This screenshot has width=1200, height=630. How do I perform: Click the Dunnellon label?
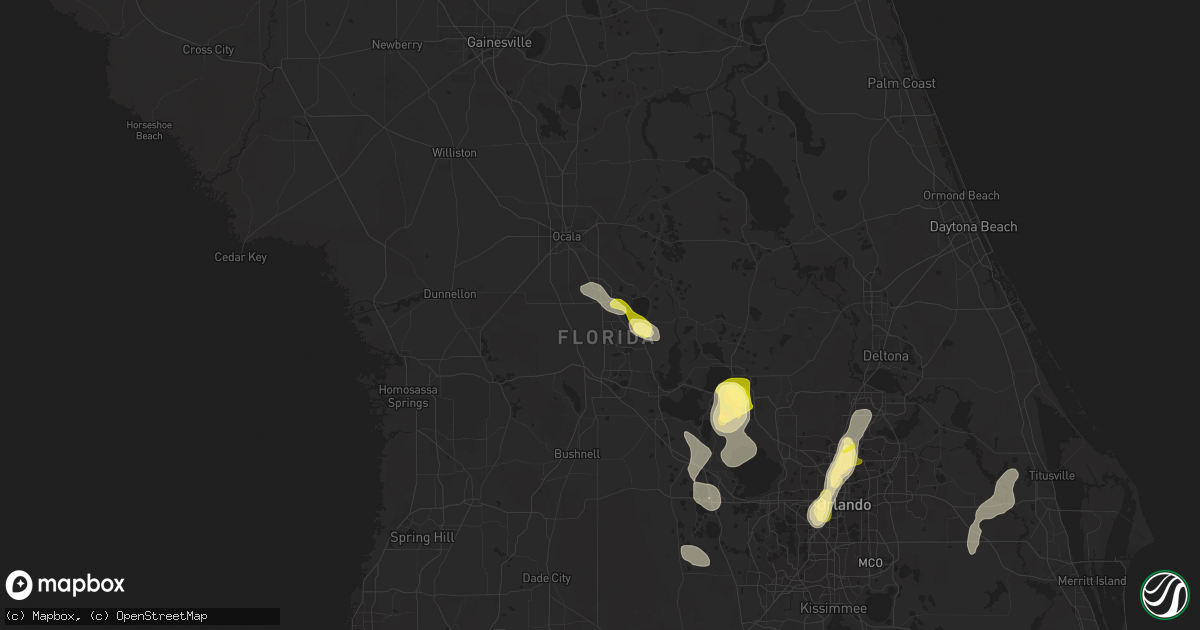pos(450,294)
